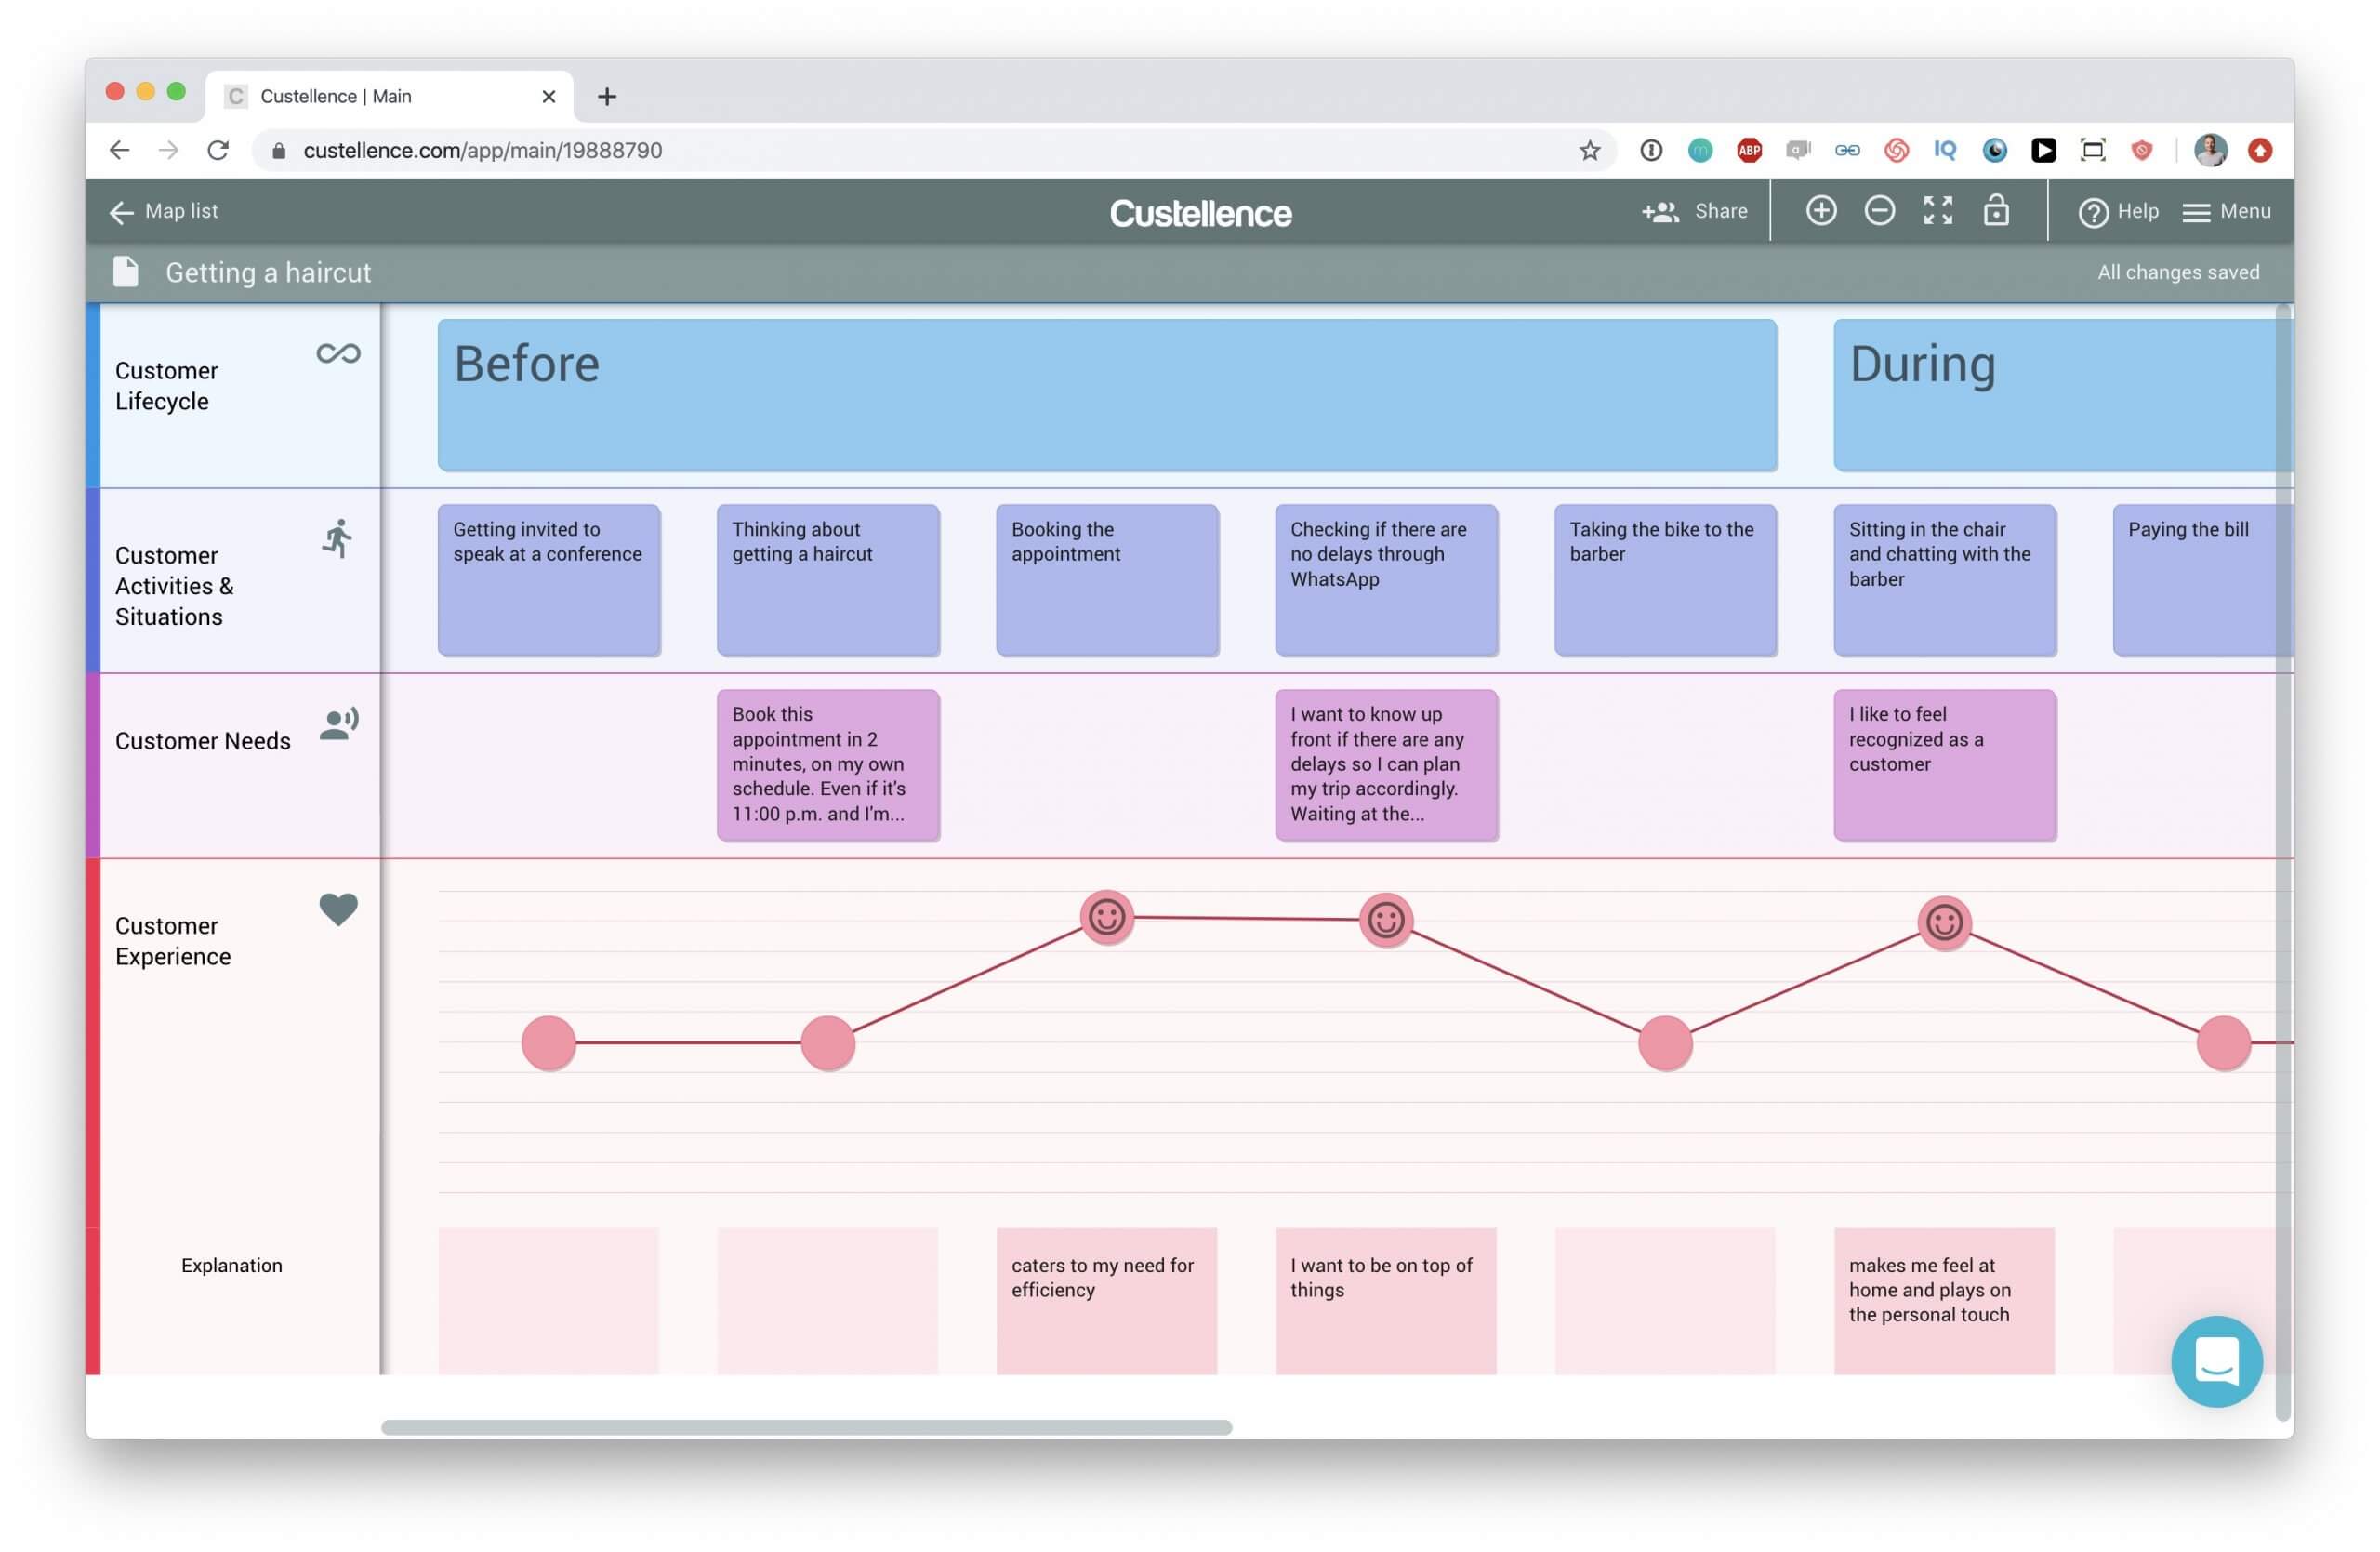Click the Booking the appointment activity card
The width and height of the screenshot is (2380, 1552).
1108,578
